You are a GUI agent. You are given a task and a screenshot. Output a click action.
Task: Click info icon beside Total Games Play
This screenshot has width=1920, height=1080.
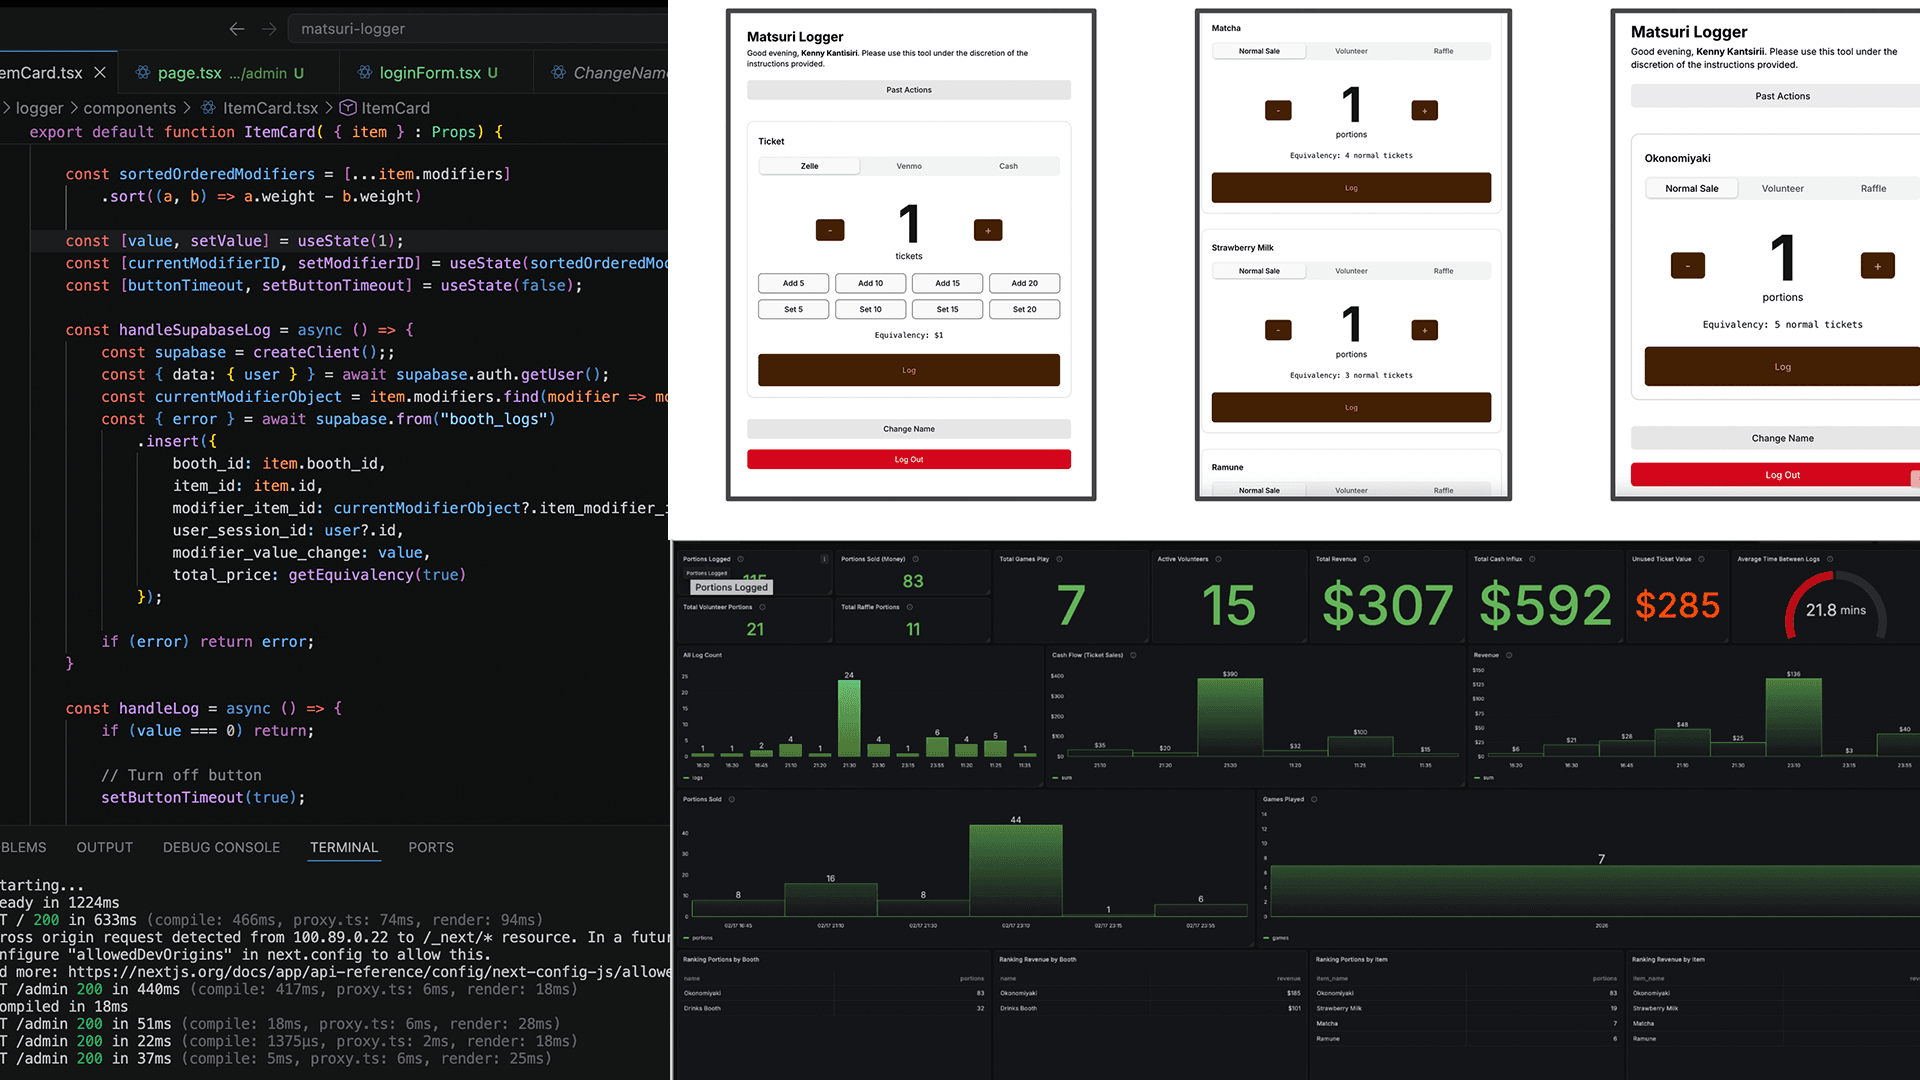pyautogui.click(x=1059, y=559)
